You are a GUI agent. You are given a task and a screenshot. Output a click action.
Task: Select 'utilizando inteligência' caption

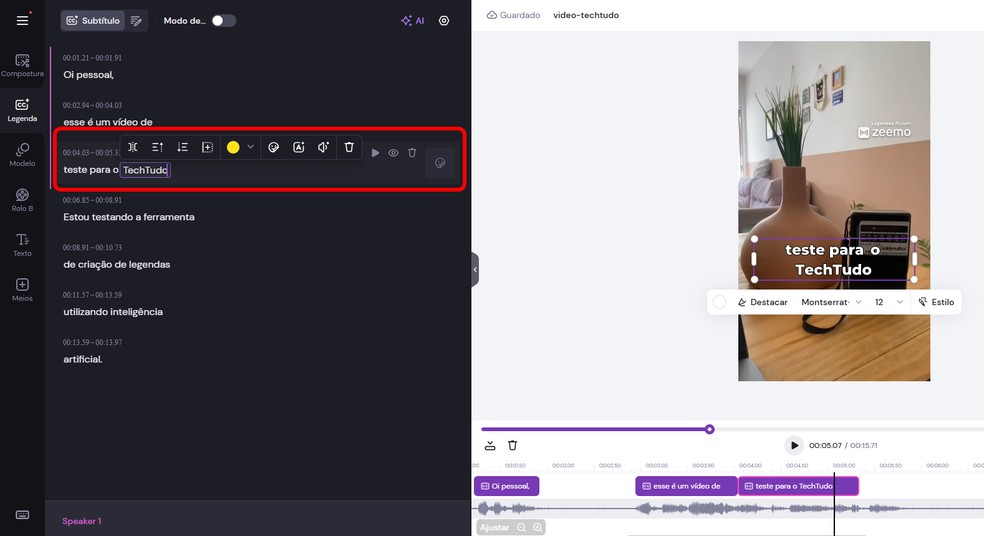[x=113, y=311]
